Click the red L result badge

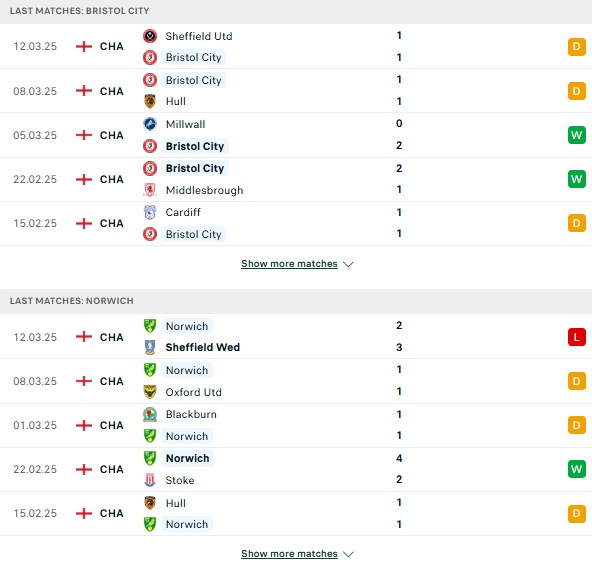[577, 337]
